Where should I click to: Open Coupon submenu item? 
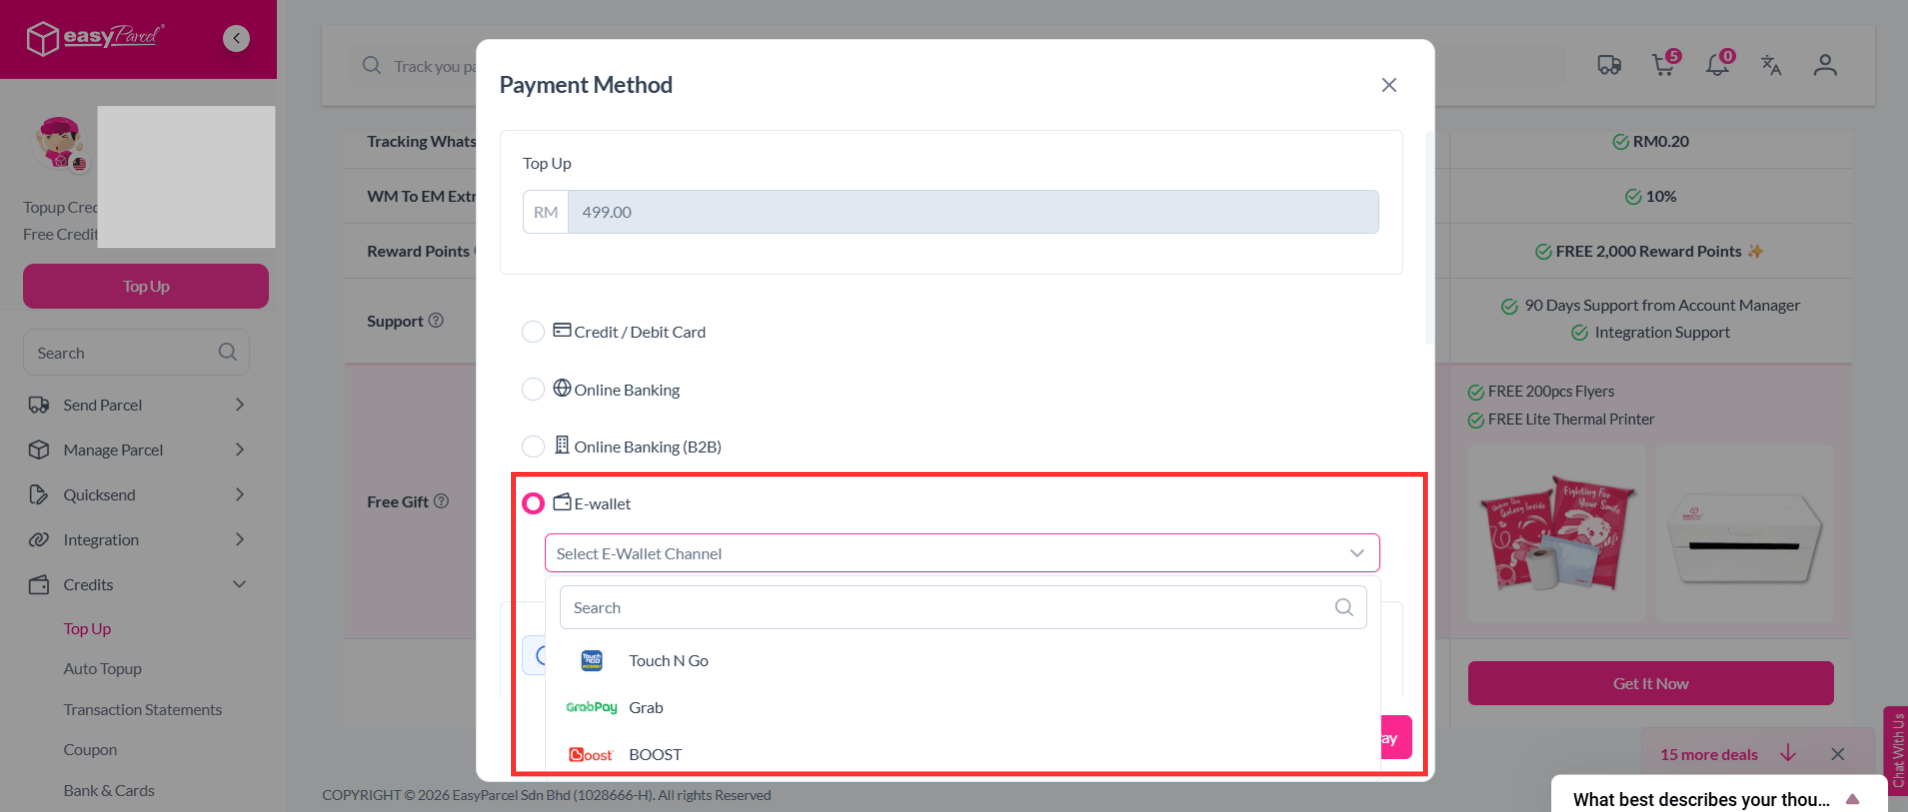pyautogui.click(x=90, y=750)
